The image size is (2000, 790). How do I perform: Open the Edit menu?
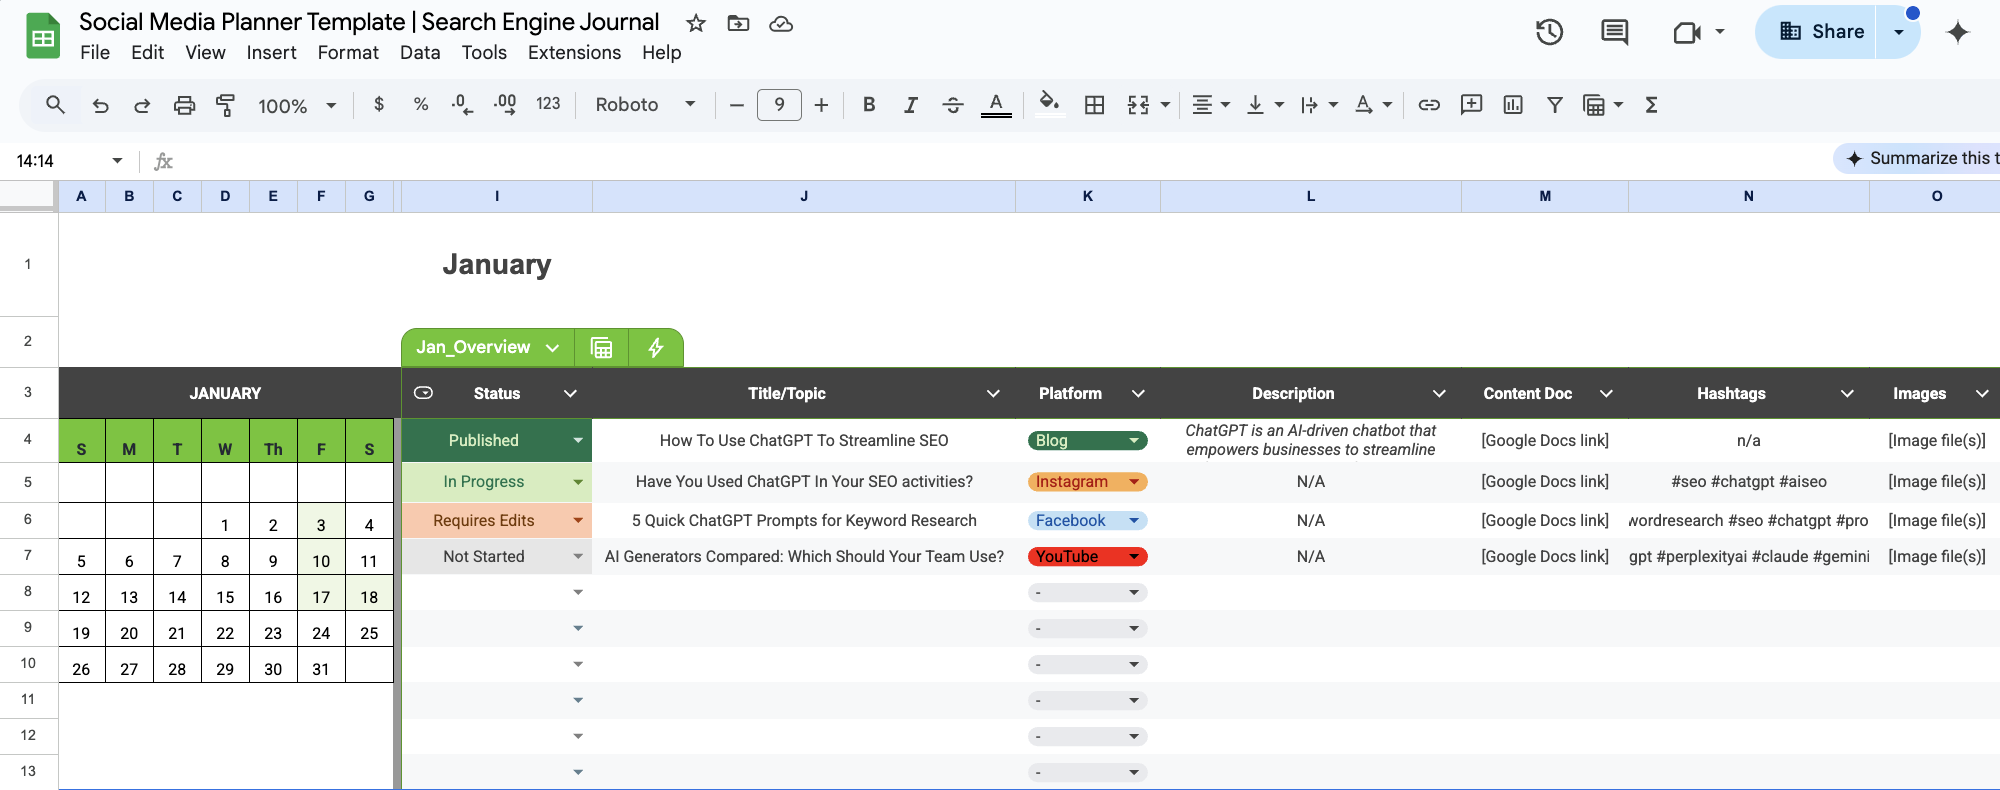pos(147,53)
